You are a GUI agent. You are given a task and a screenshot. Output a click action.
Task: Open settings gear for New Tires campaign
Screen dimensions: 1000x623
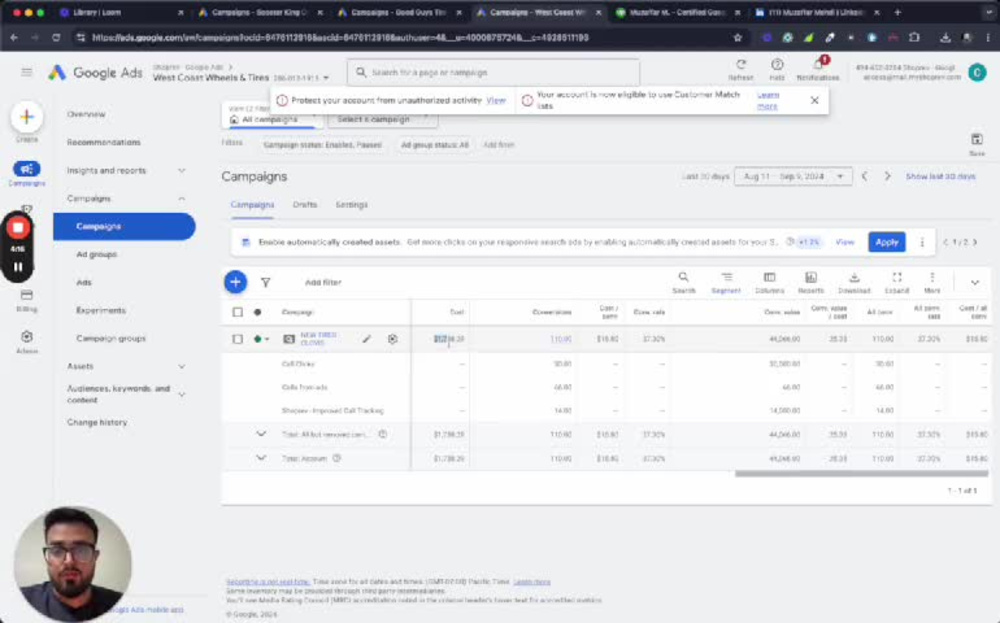click(x=392, y=339)
